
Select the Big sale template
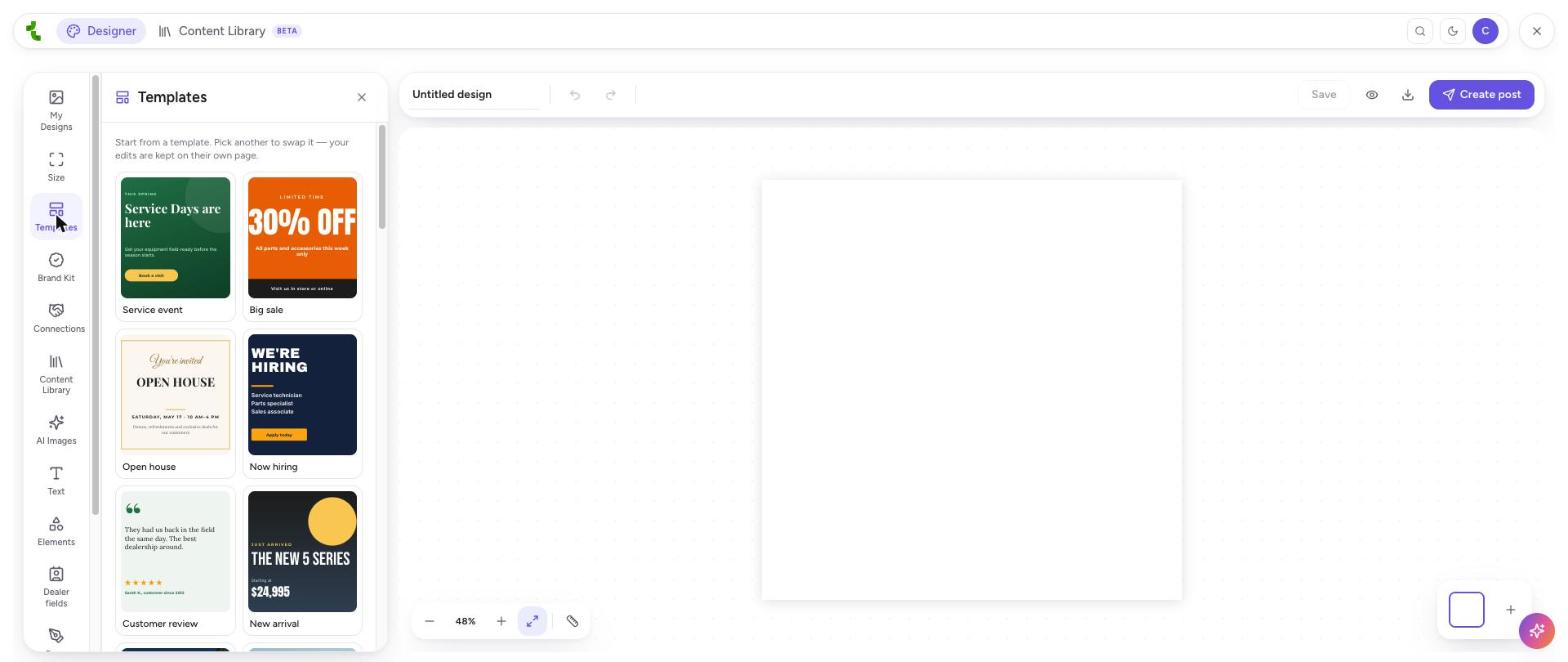tap(302, 247)
